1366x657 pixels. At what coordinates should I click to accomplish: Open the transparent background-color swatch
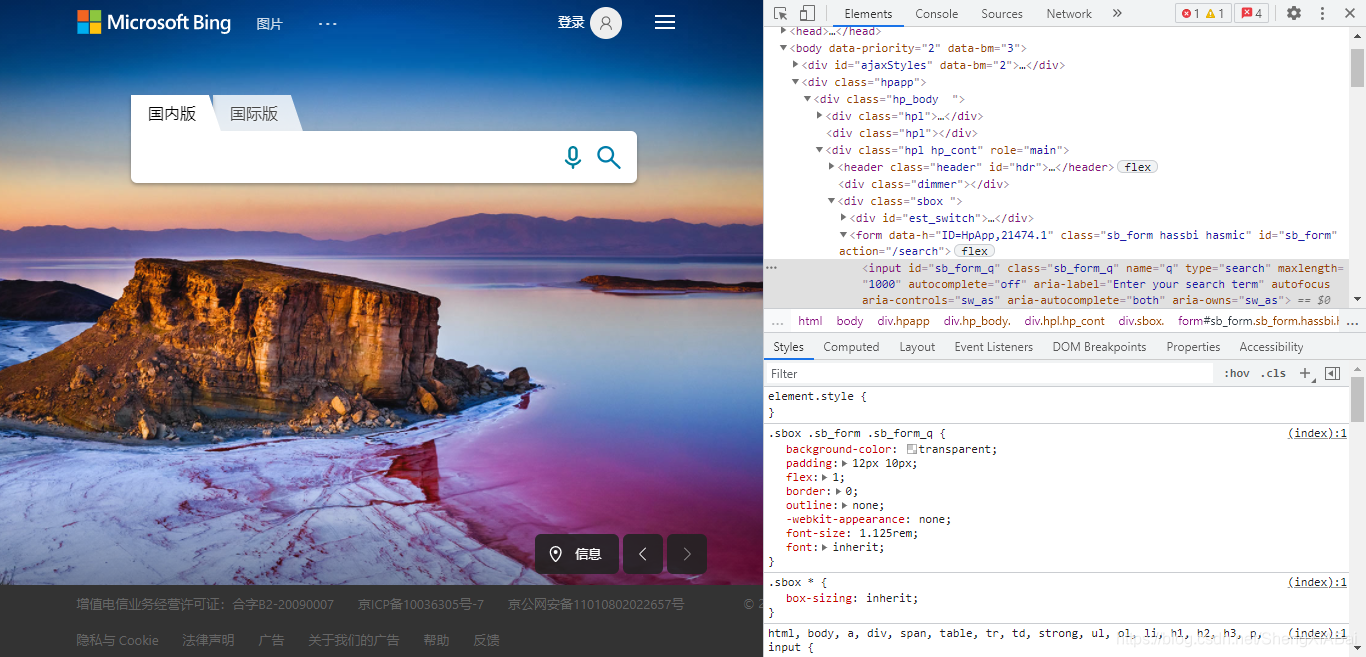pos(912,450)
